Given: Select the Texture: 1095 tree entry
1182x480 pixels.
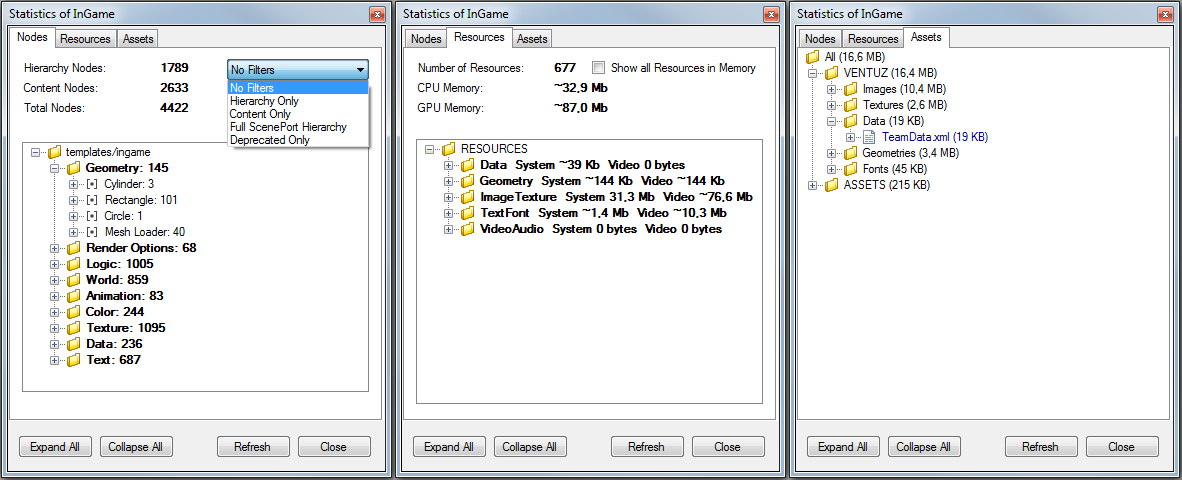Looking at the screenshot, I should coord(125,328).
